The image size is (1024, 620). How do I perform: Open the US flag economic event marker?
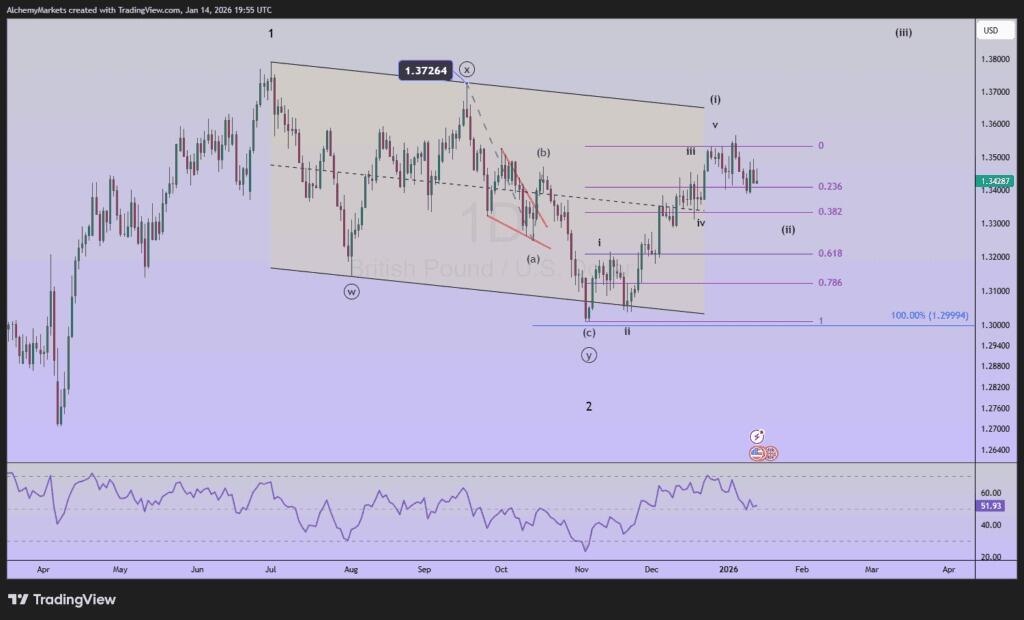click(757, 453)
